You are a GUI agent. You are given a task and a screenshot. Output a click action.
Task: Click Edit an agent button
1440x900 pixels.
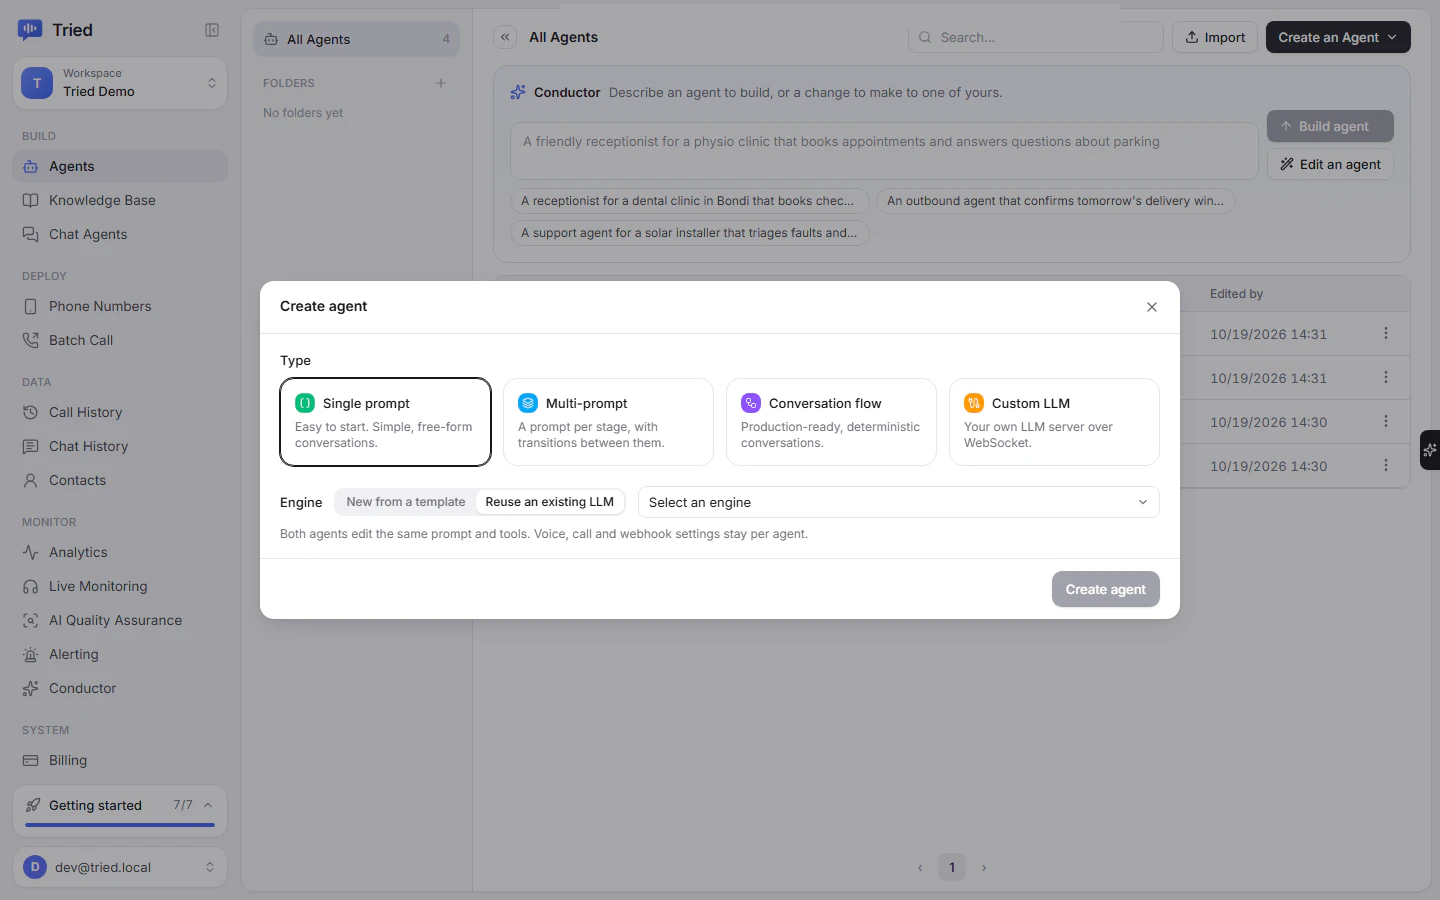coord(1330,164)
